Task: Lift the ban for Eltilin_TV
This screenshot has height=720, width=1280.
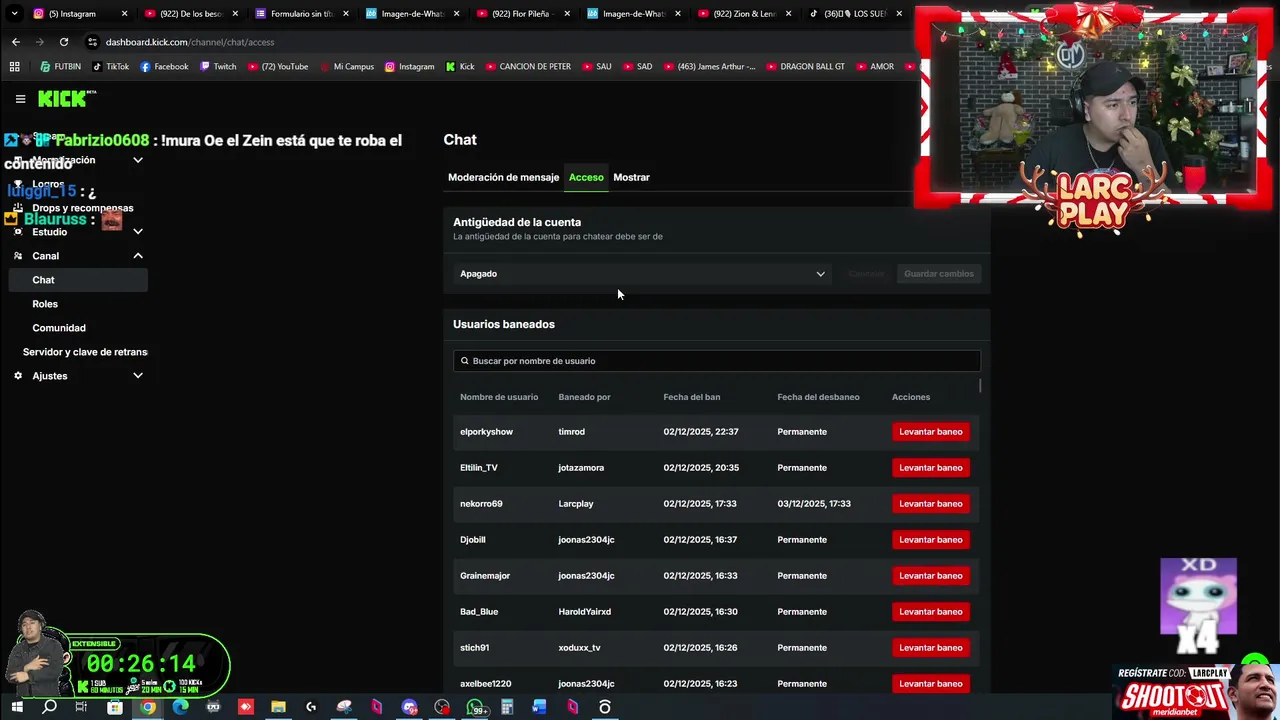Action: 930,468
